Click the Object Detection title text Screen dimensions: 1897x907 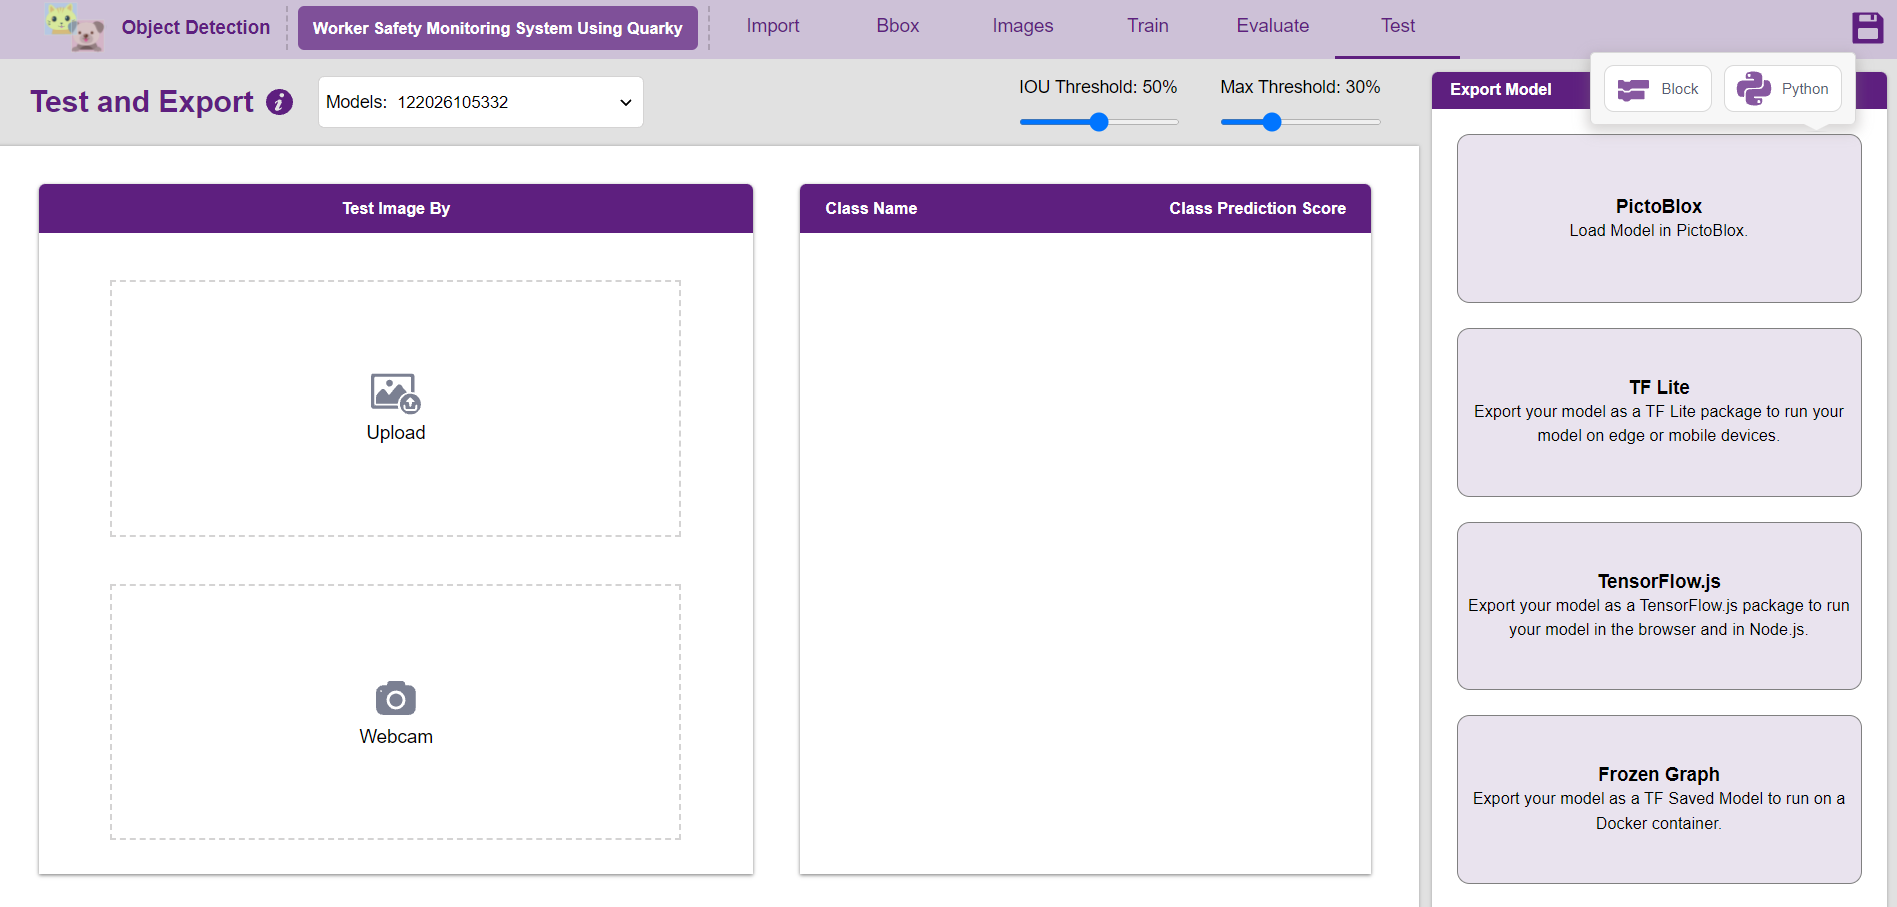196,27
